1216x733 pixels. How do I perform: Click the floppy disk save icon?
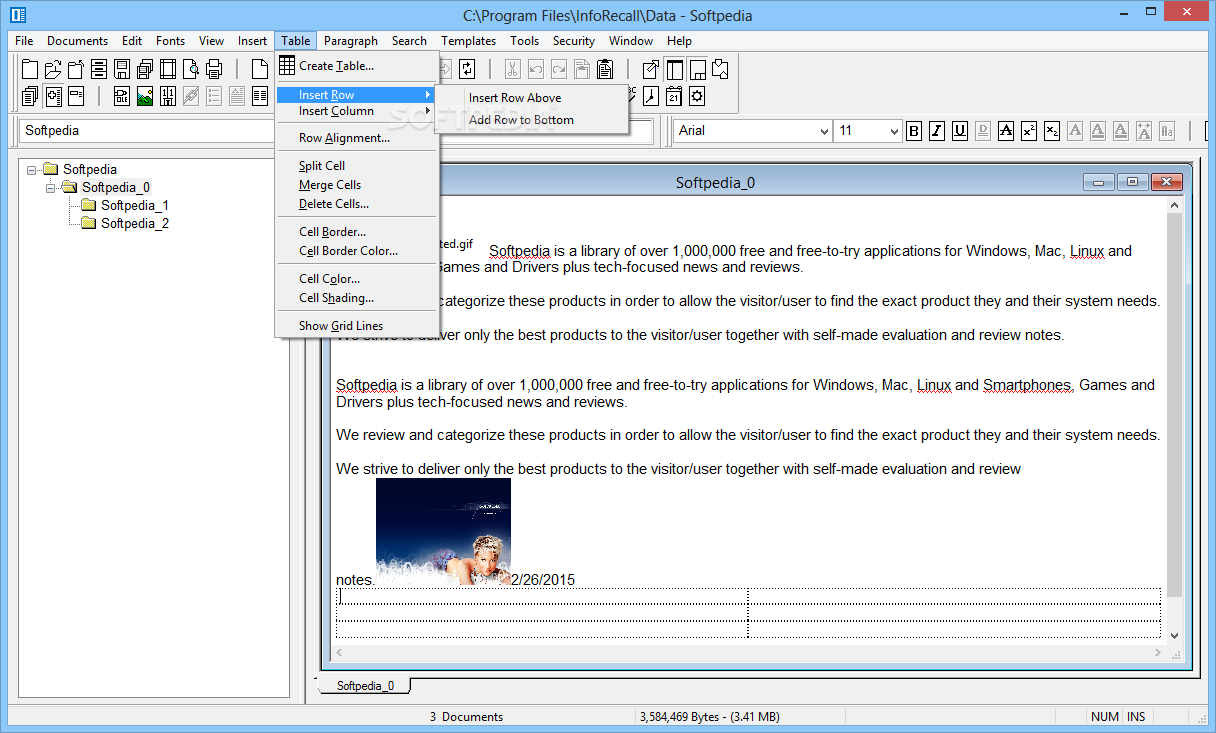tap(122, 69)
